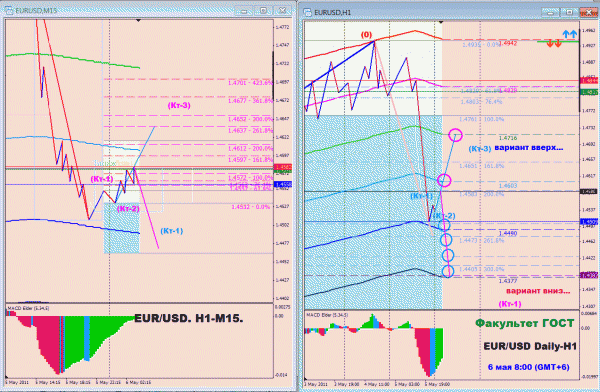The image size is (600, 392).
Task: Click the blue double up arrows in H1 chart
Action: [x=570, y=34]
